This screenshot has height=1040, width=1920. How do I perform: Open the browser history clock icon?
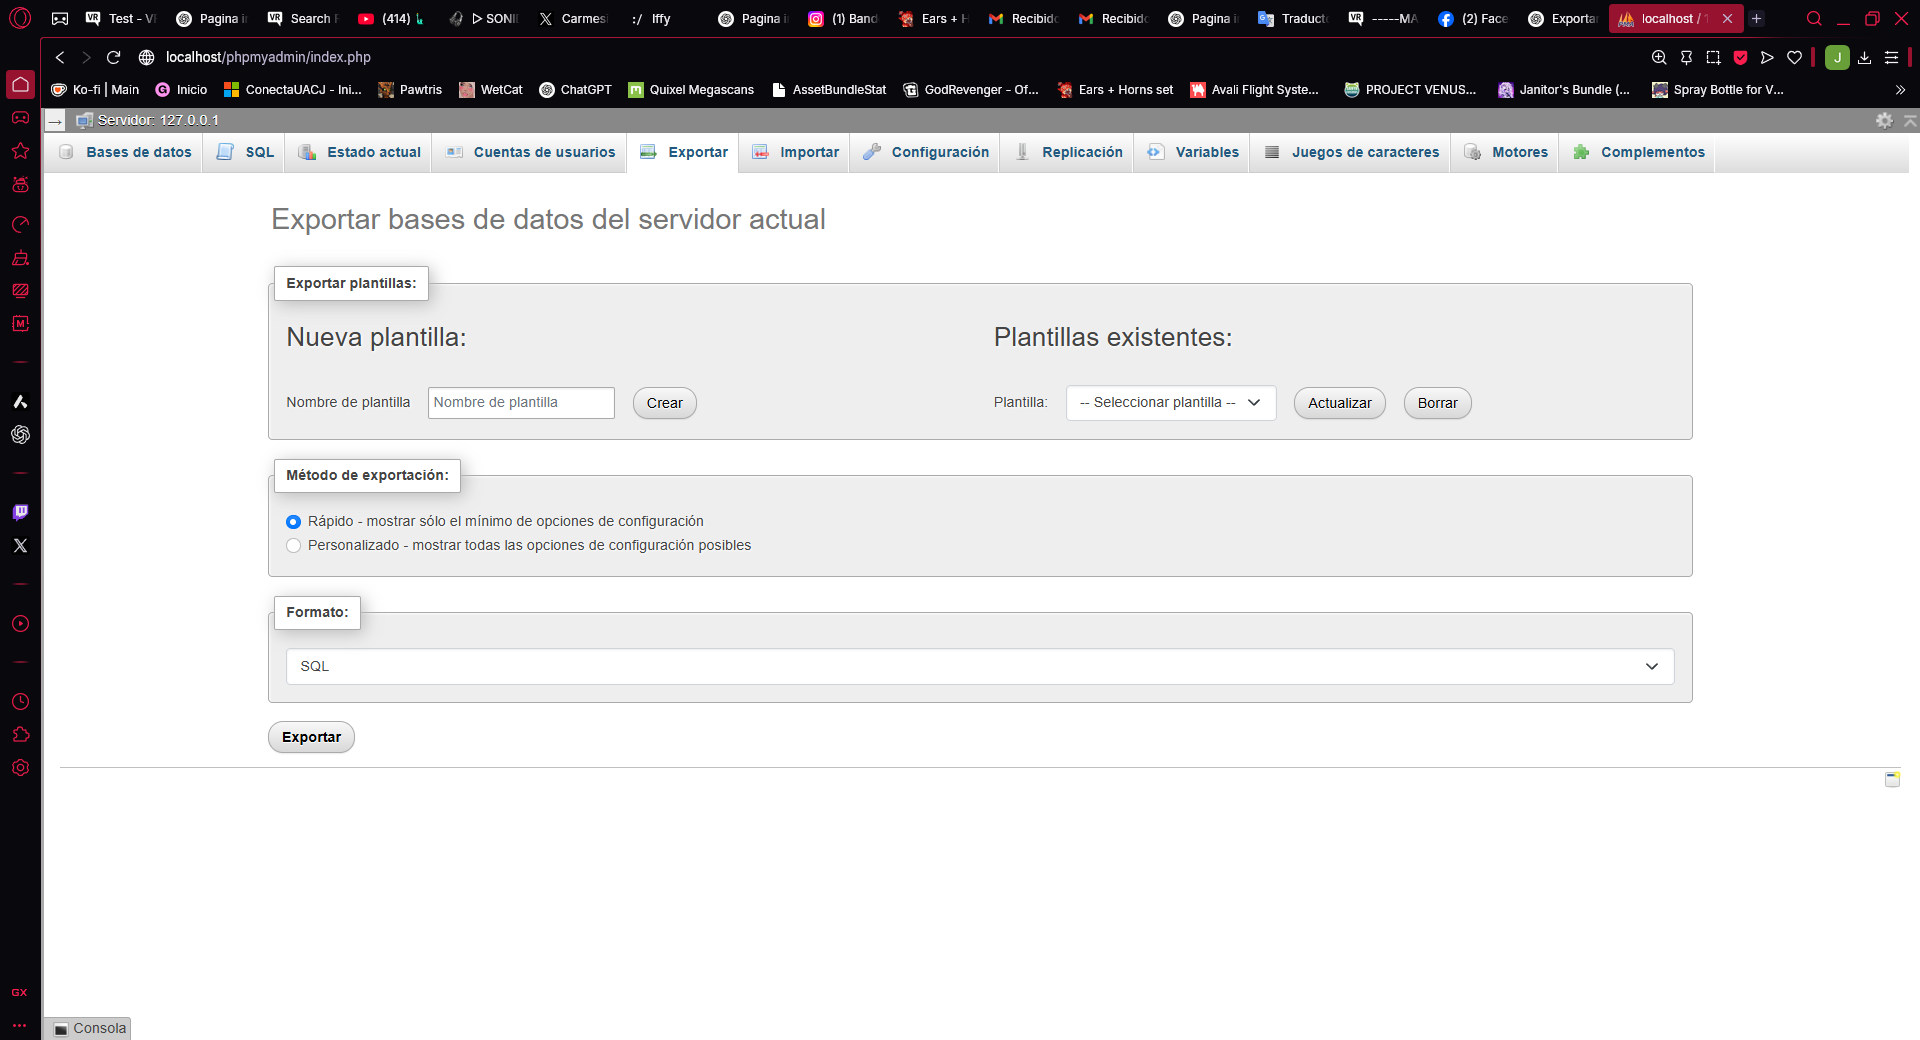[20, 702]
